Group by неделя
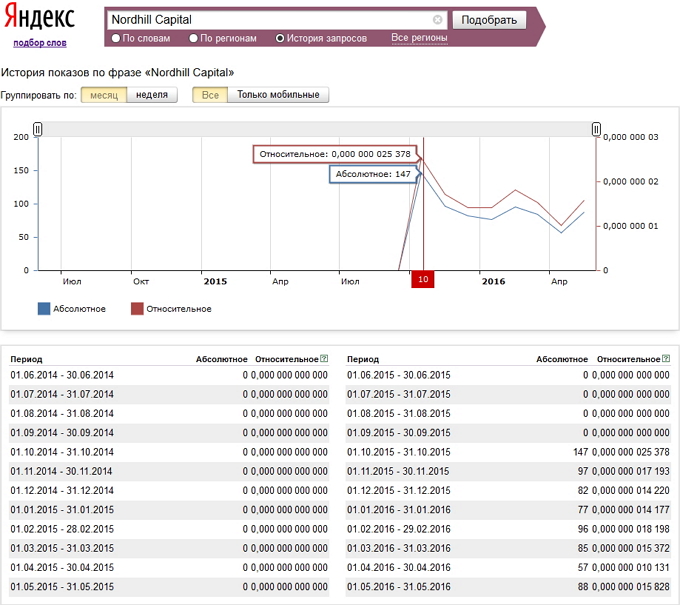The image size is (680, 605). pos(152,95)
